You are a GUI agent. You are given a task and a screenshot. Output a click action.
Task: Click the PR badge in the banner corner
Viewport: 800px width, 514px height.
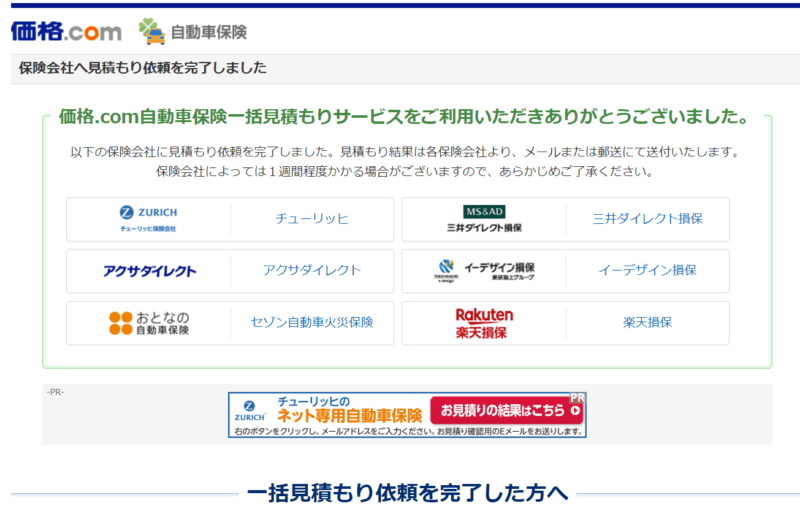pos(577,398)
